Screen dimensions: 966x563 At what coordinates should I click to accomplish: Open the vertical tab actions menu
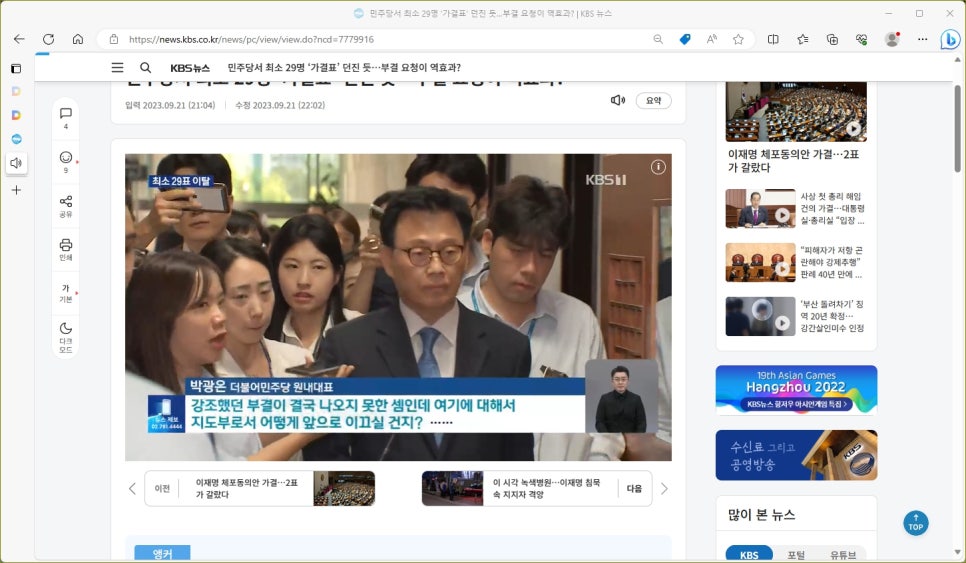click(16, 68)
